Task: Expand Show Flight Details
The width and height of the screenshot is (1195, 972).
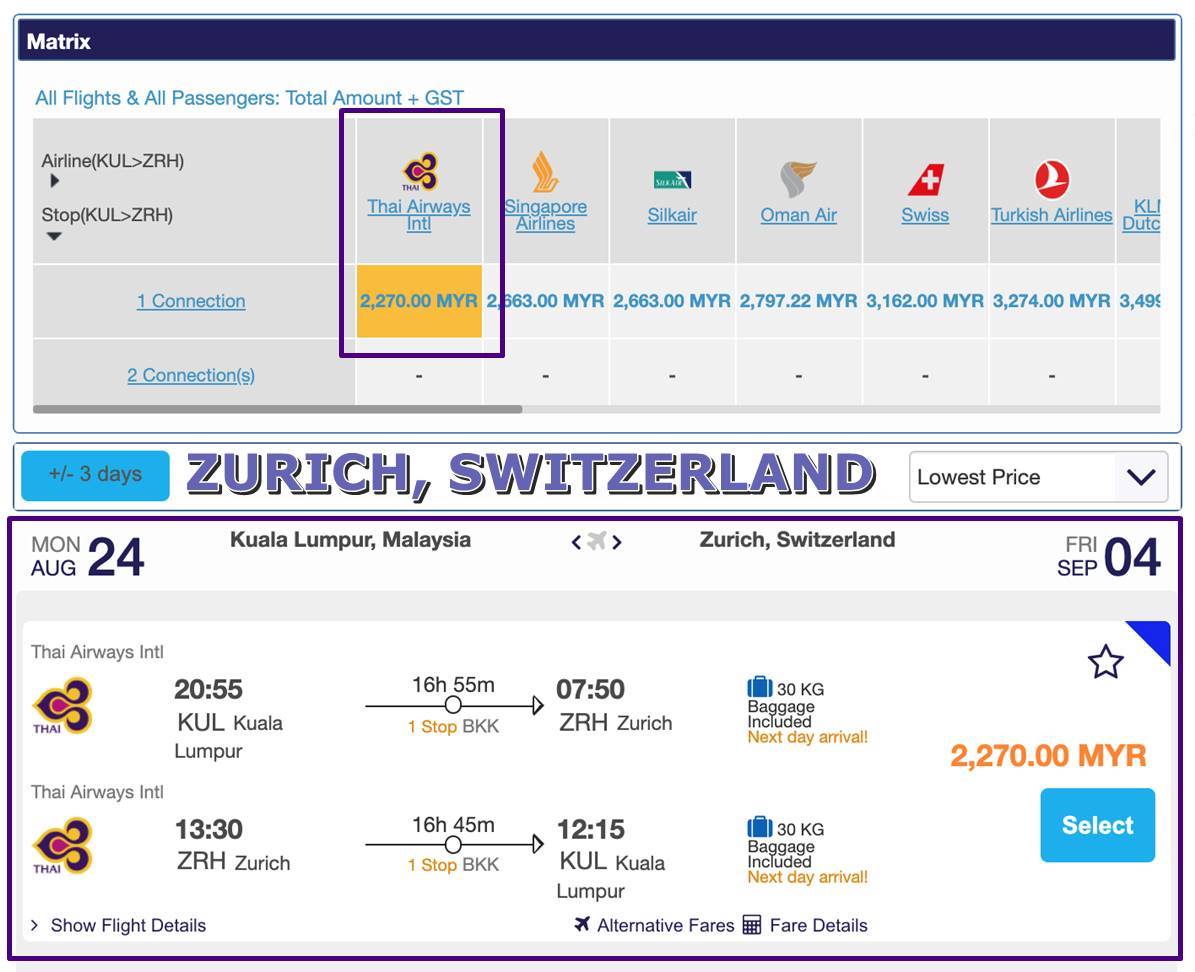Action: click(119, 925)
